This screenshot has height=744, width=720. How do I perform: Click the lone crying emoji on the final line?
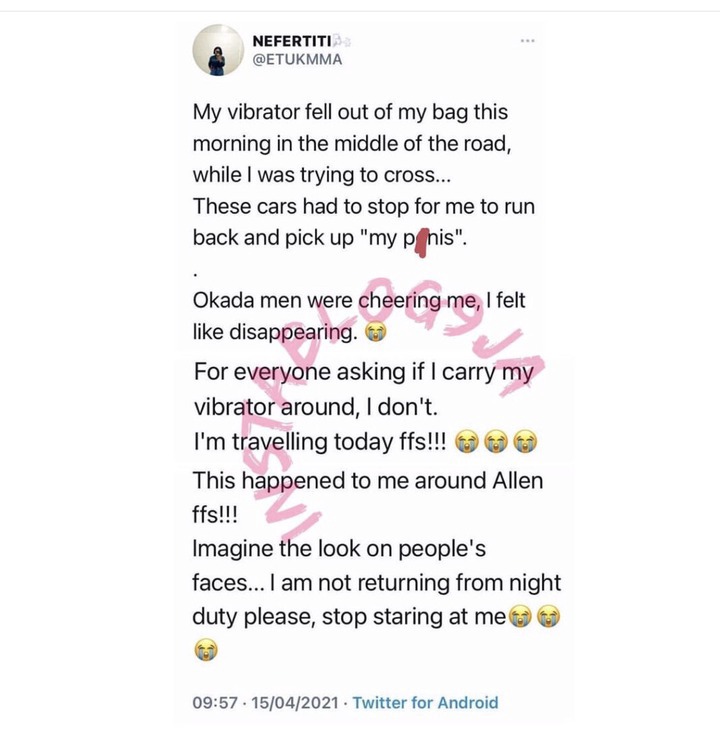click(206, 650)
